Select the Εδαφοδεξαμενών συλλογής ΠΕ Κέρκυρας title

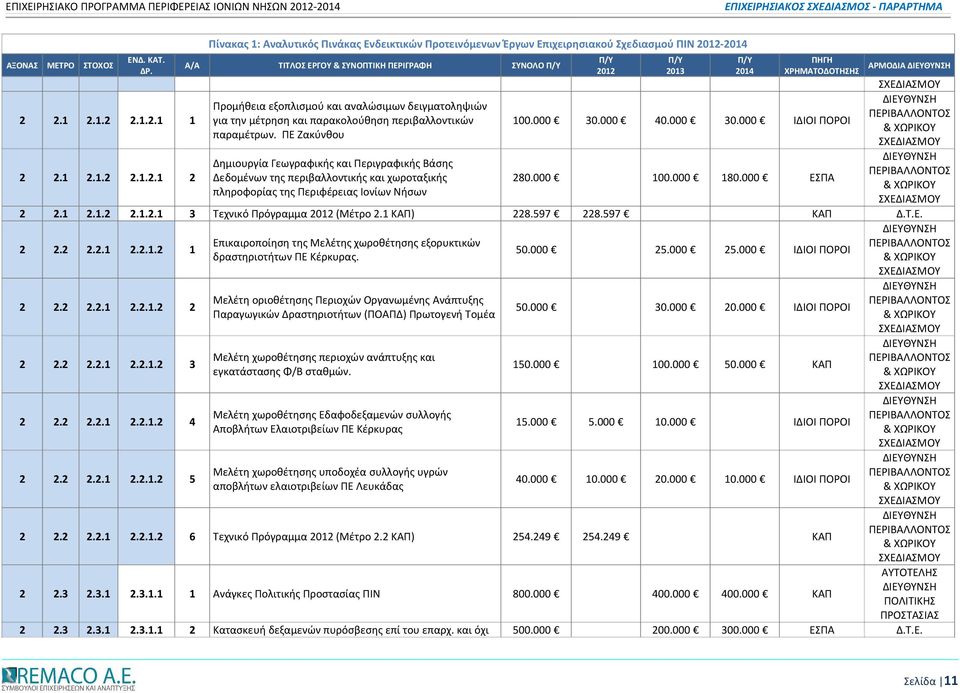[332, 422]
